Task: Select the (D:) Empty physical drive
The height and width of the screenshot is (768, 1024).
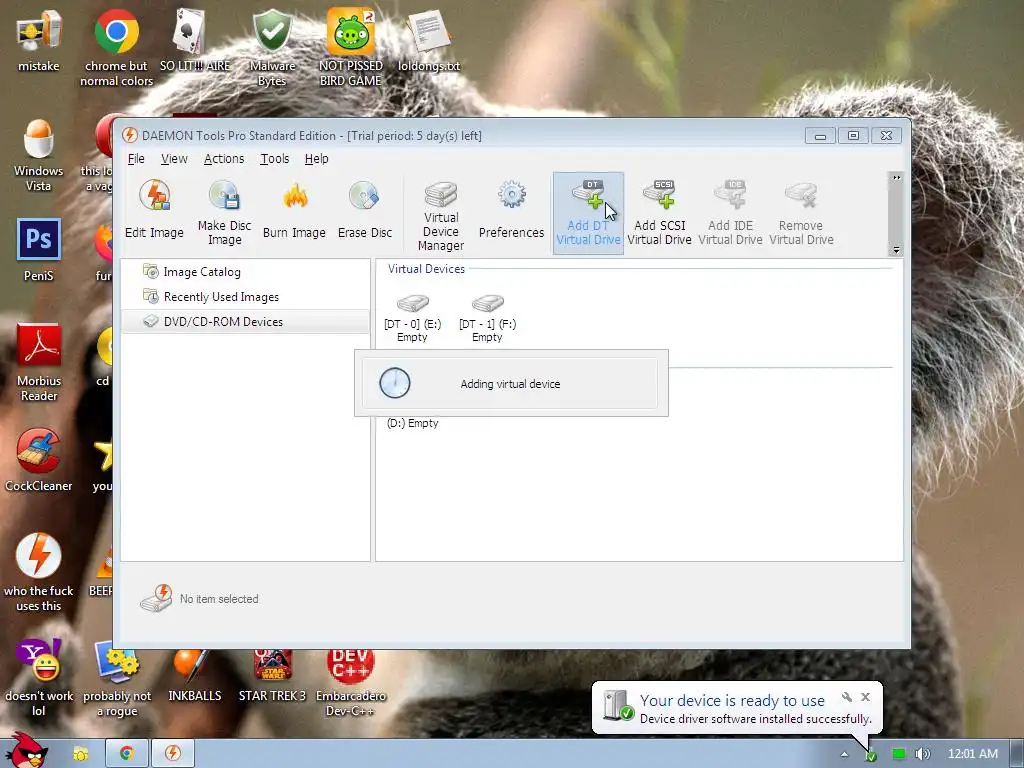Action: [413, 423]
